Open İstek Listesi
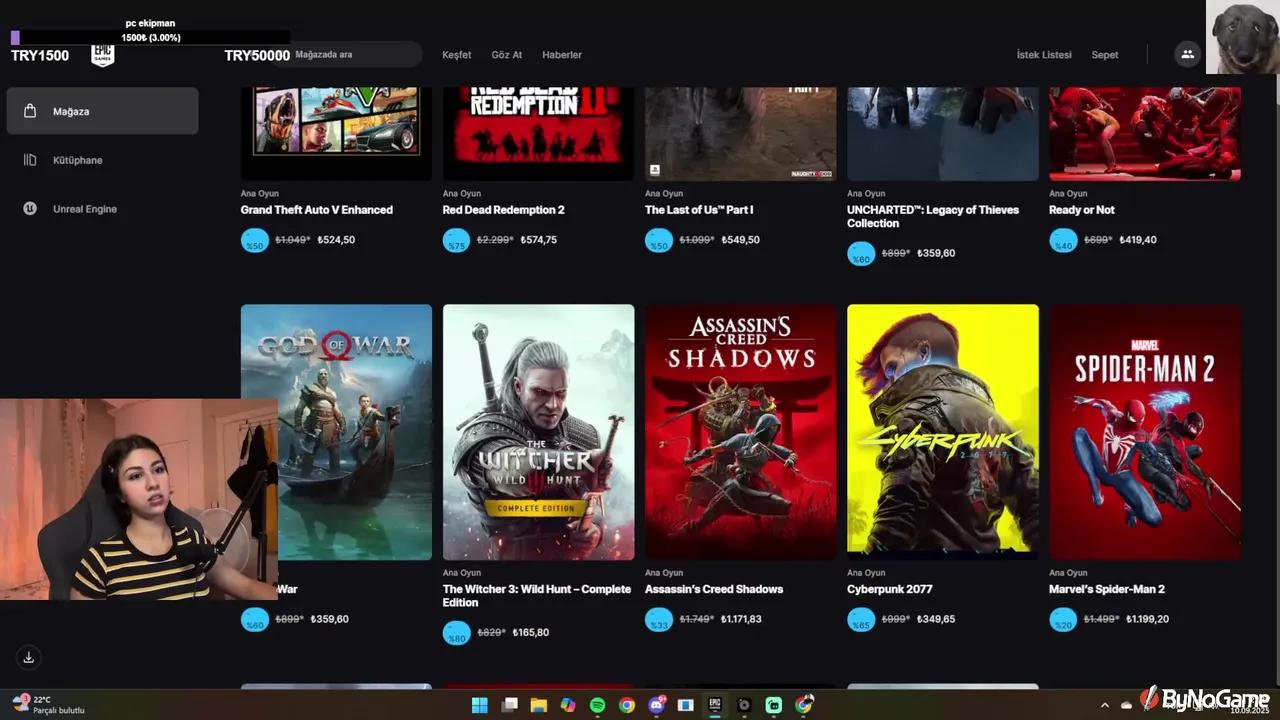The image size is (1280, 720). (x=1044, y=55)
